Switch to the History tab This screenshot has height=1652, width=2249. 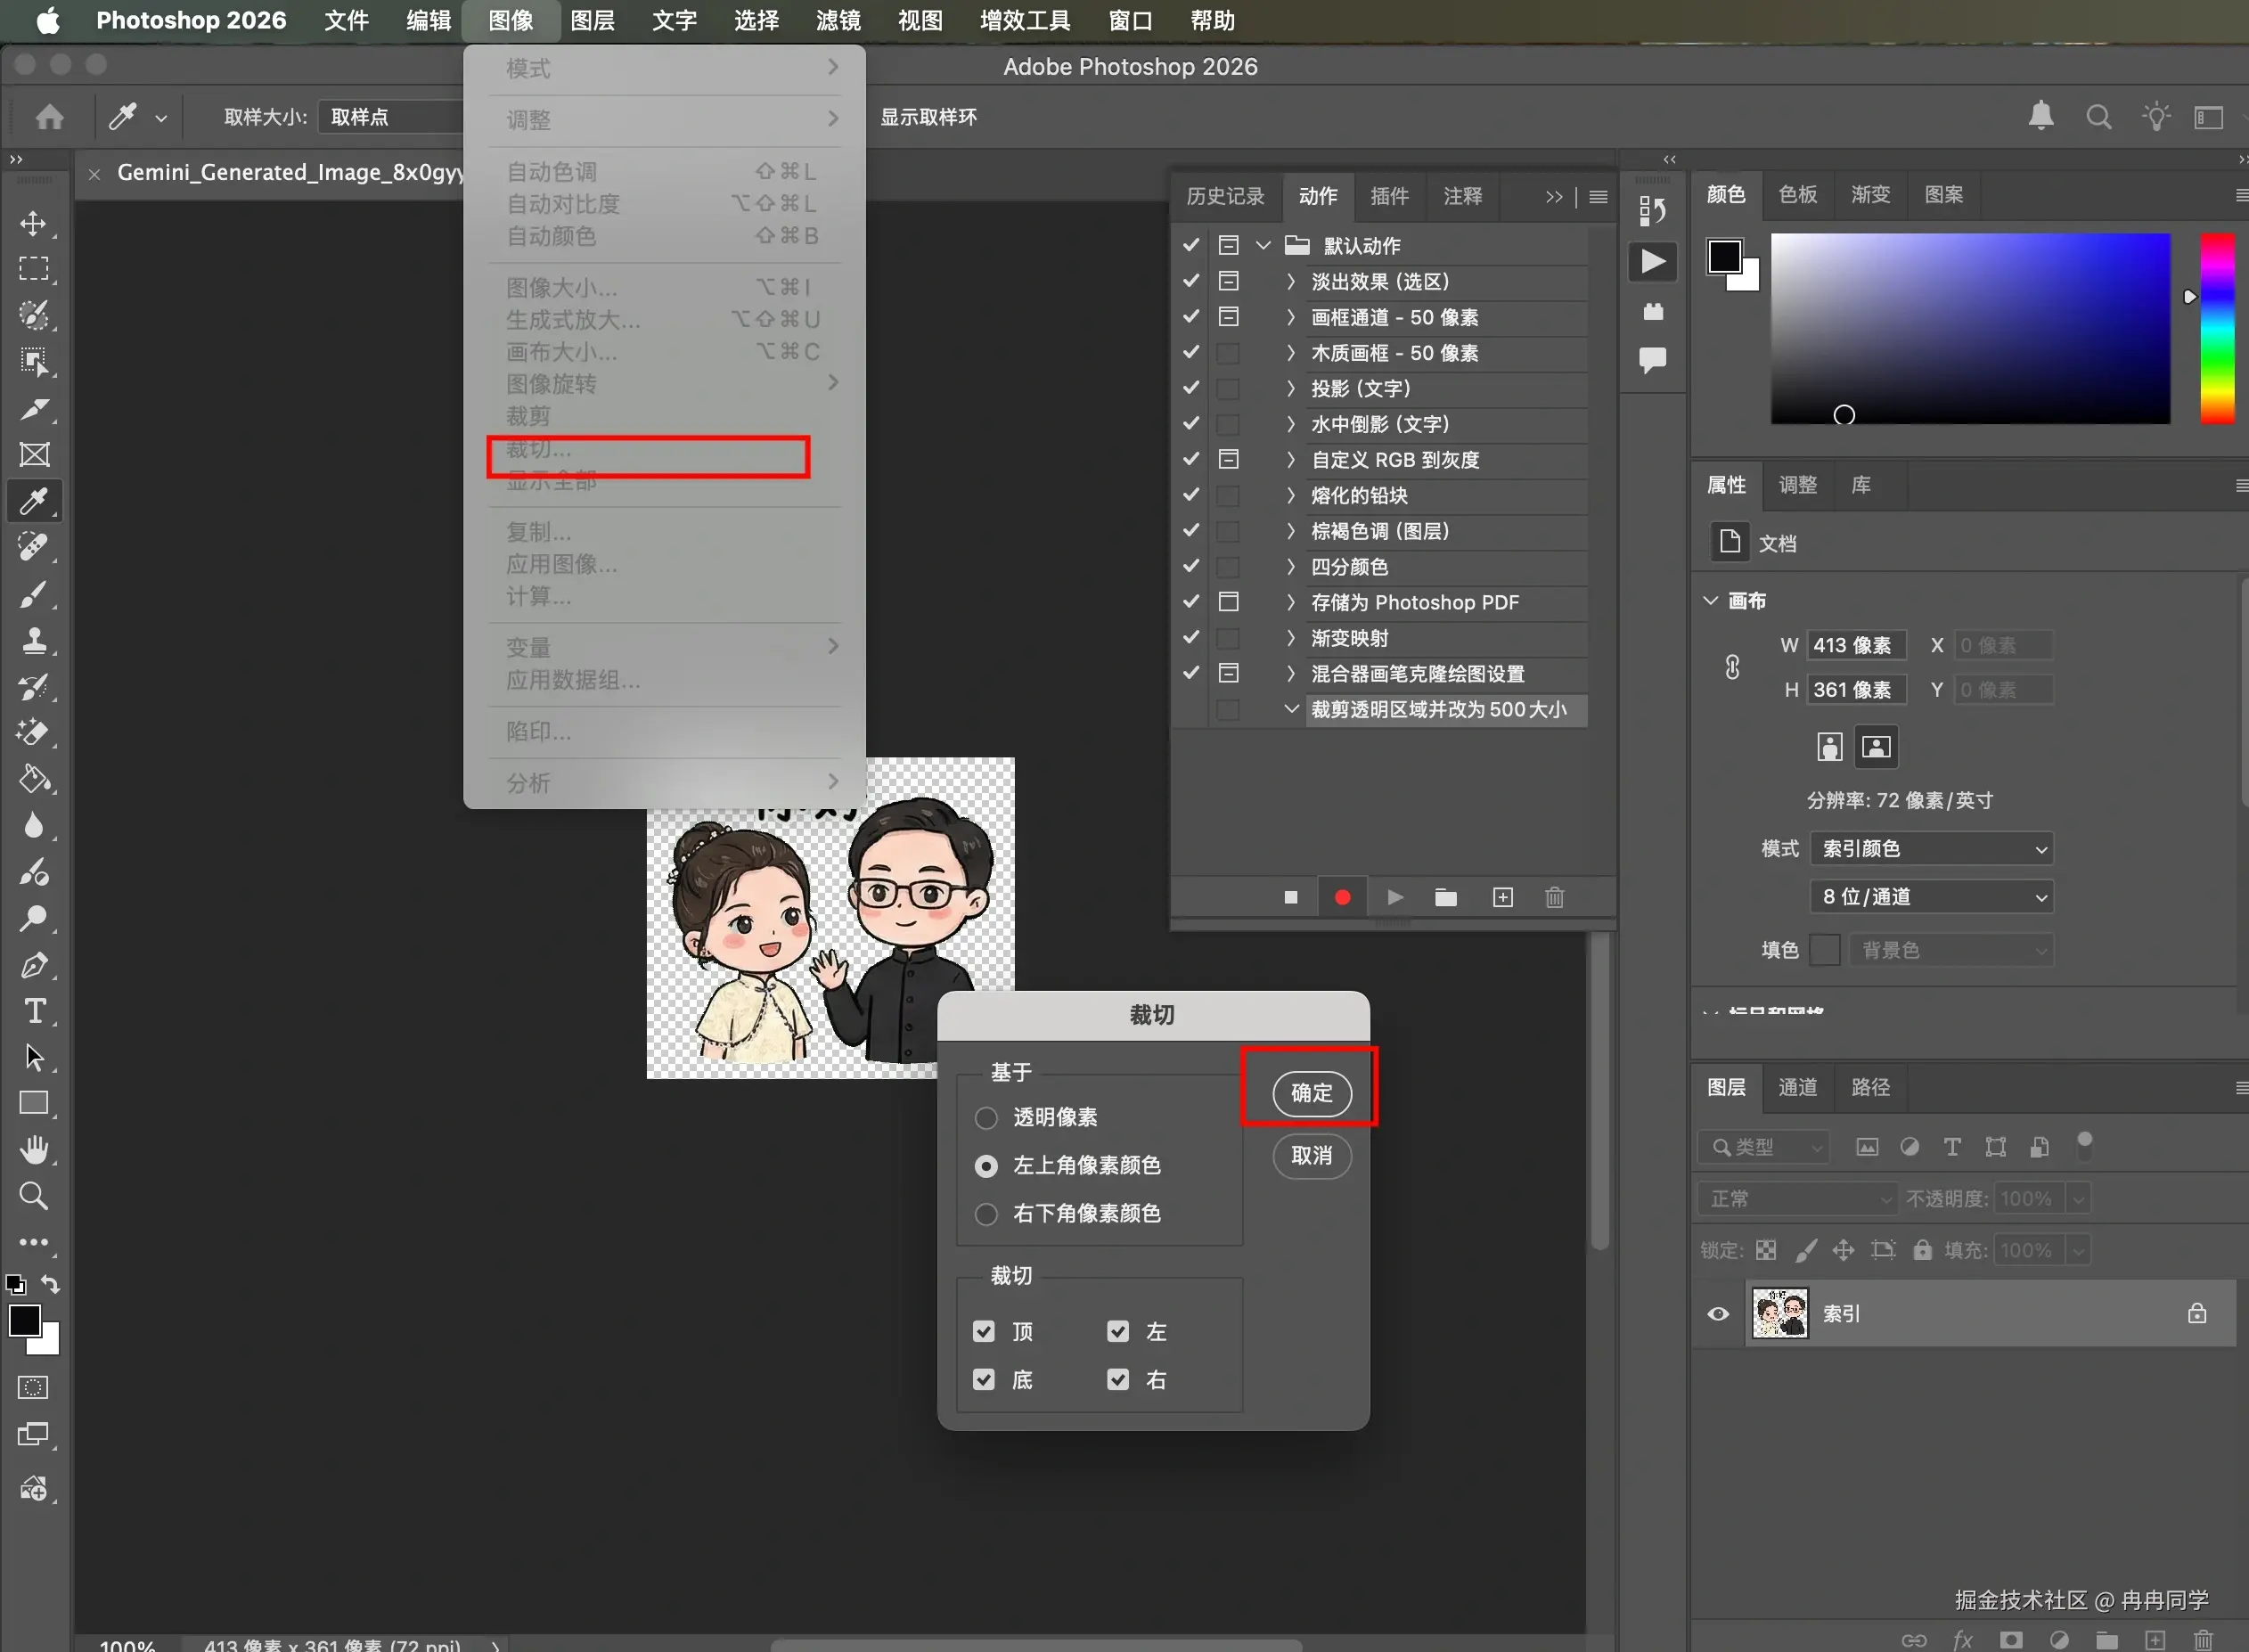pos(1225,196)
